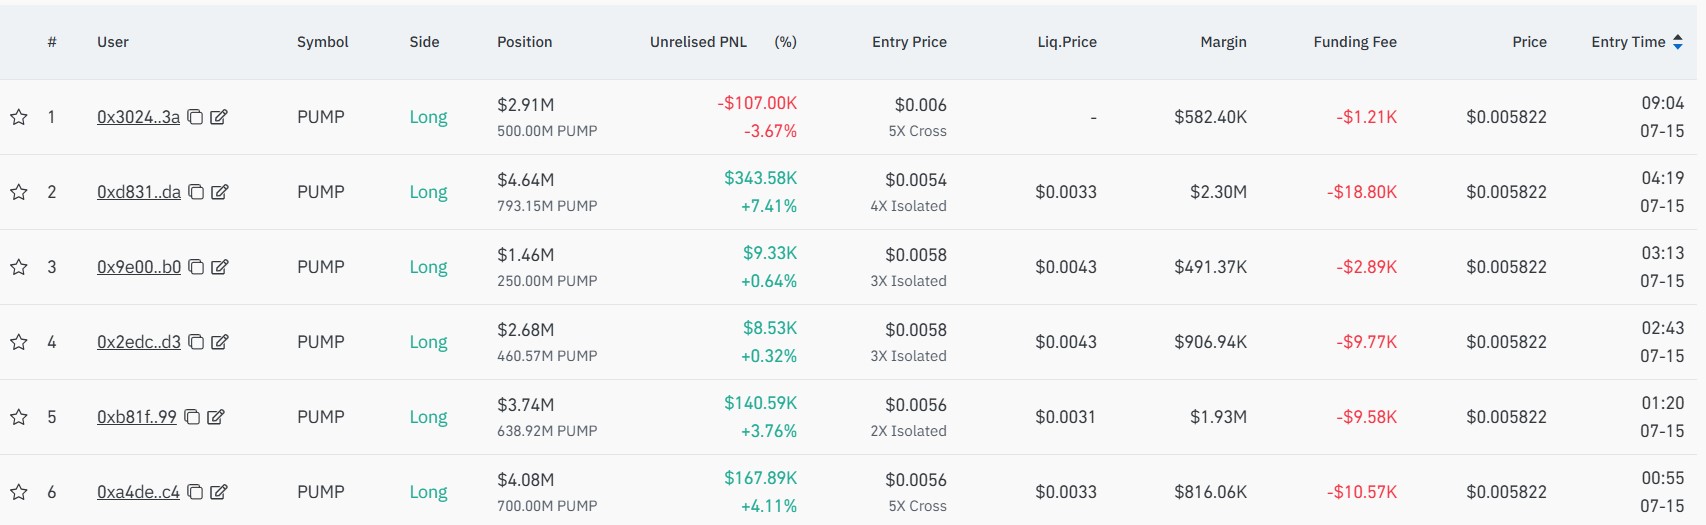Open user 0xa4de..c4 address link
The height and width of the screenshot is (525, 1706).
(138, 492)
